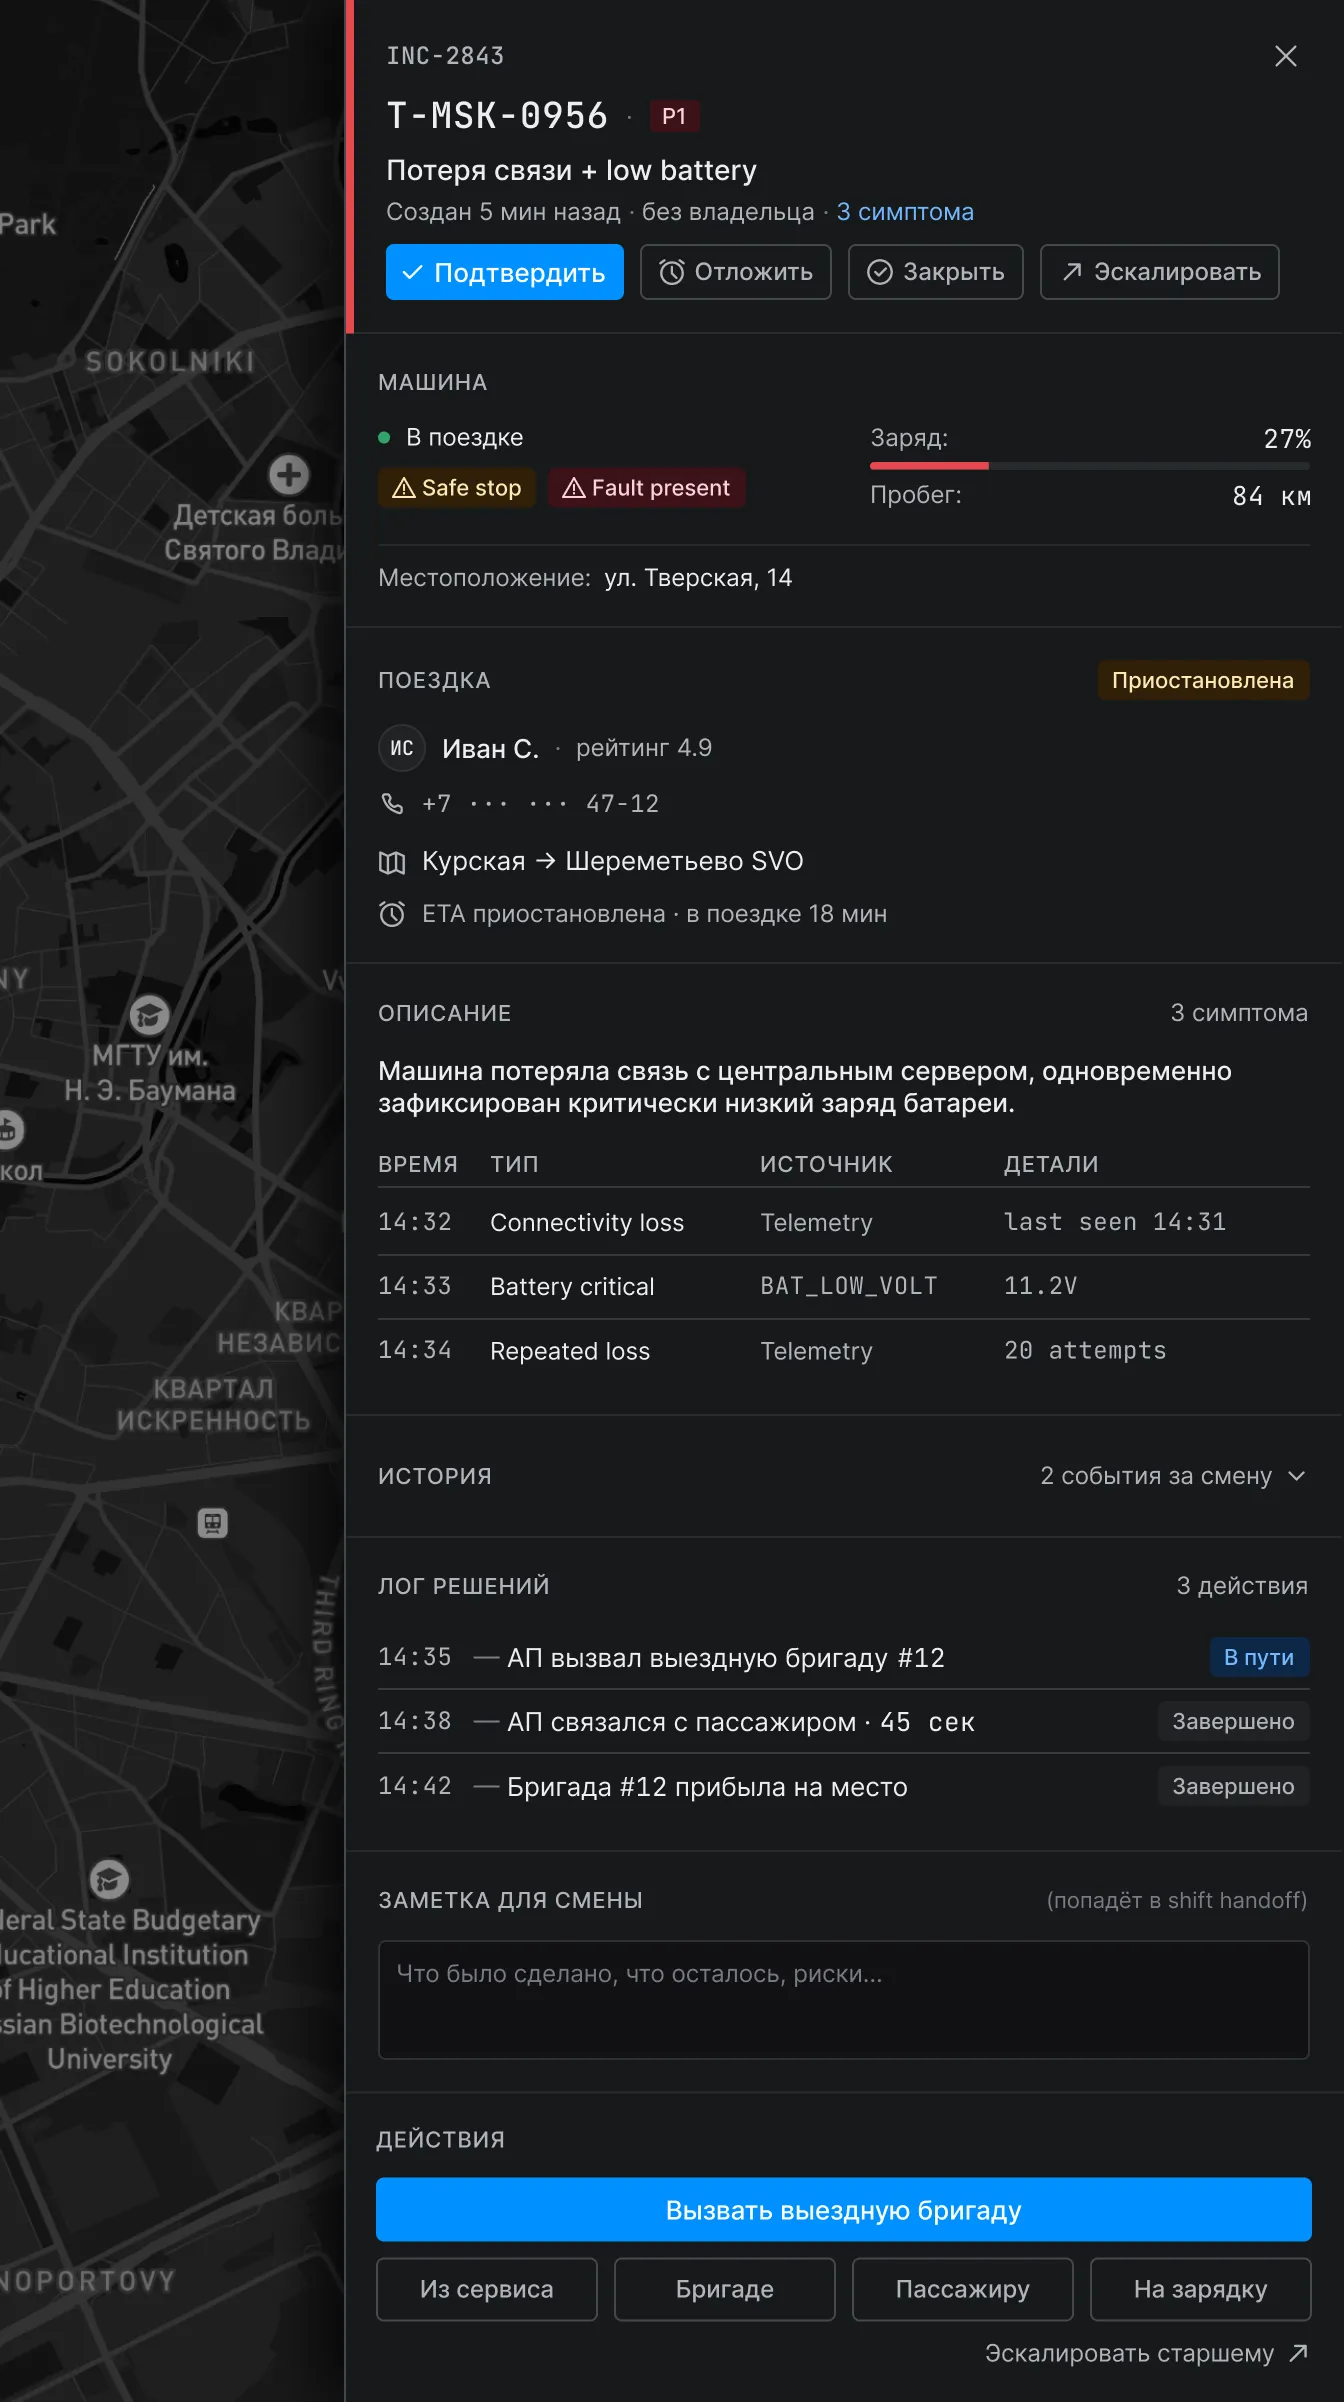Click the Biotechnological University map marker
The width and height of the screenshot is (1344, 2402).
pyautogui.click(x=109, y=1879)
